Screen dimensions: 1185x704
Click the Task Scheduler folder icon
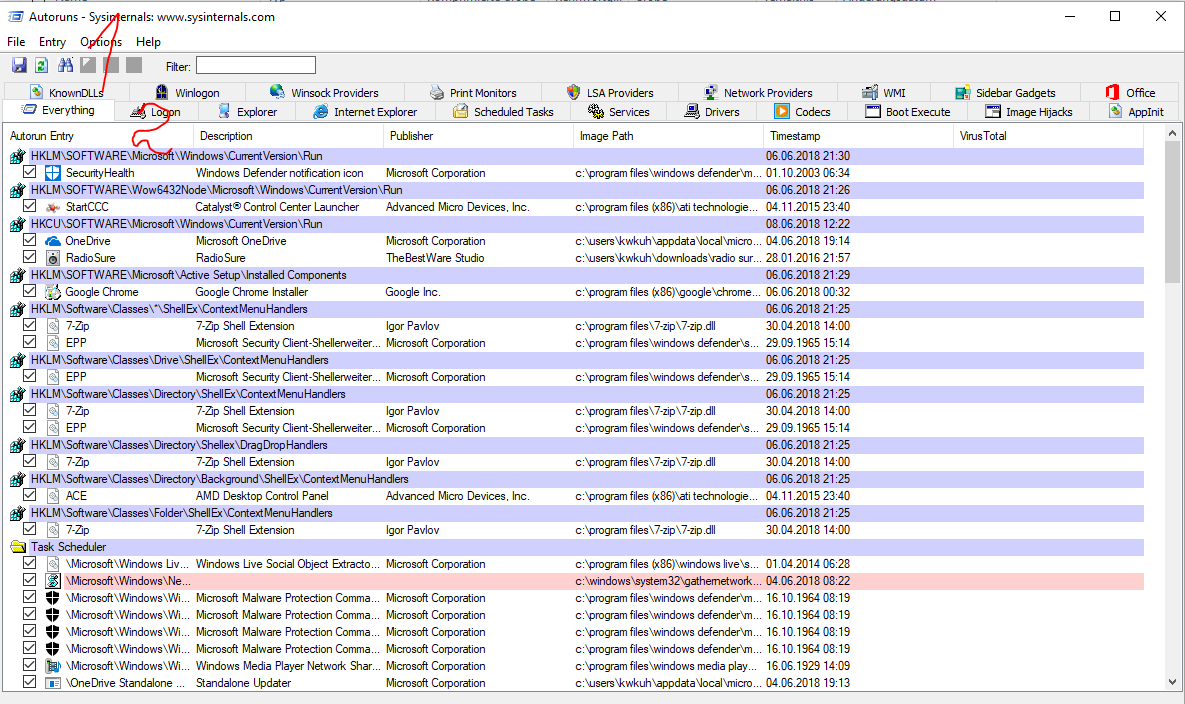[18, 547]
